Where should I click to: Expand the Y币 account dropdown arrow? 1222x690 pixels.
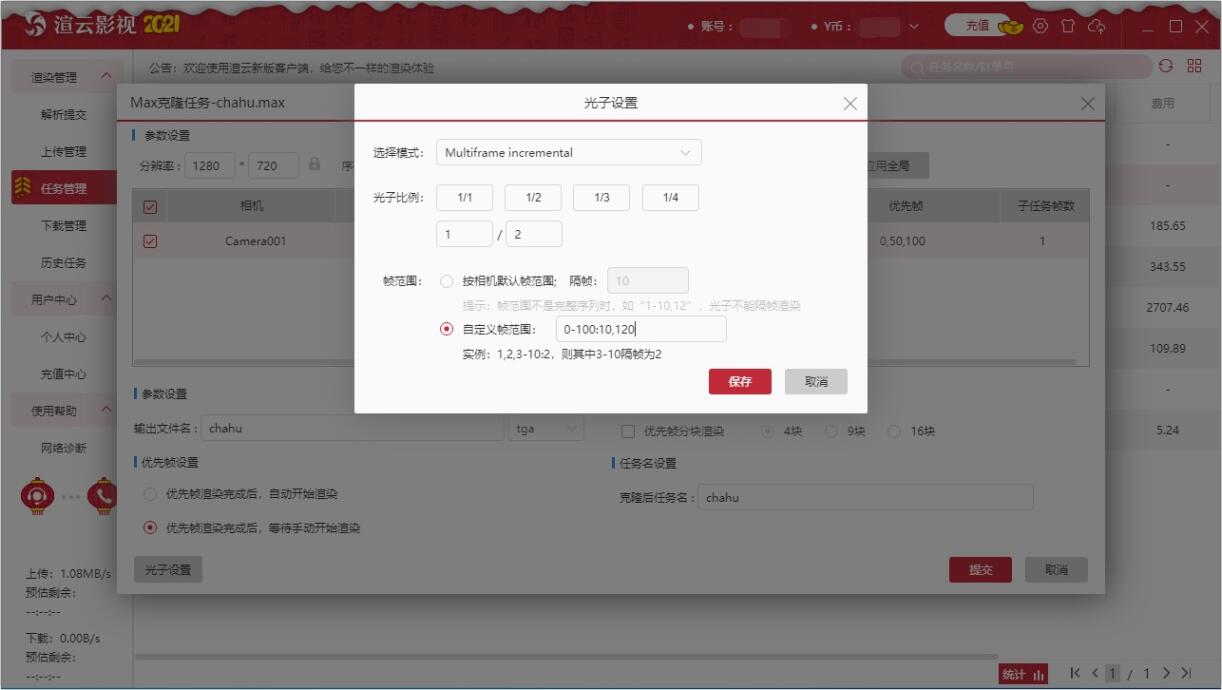coord(913,27)
